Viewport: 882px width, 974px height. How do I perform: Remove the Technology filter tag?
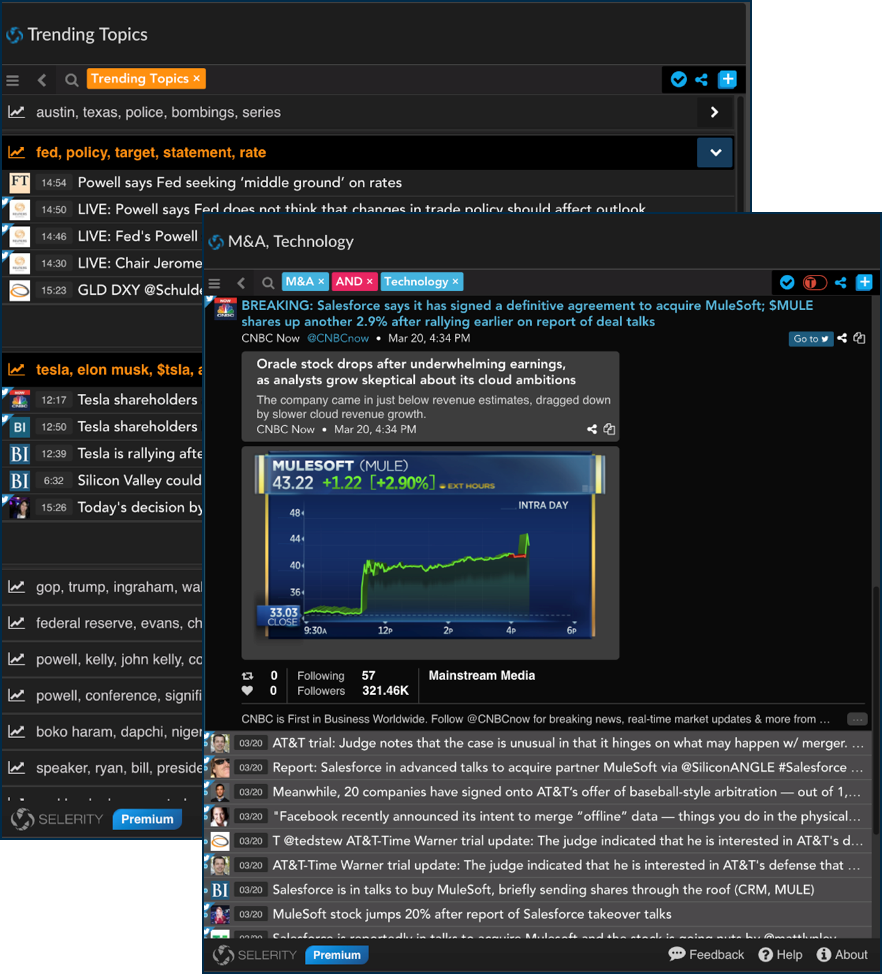[x=455, y=281]
